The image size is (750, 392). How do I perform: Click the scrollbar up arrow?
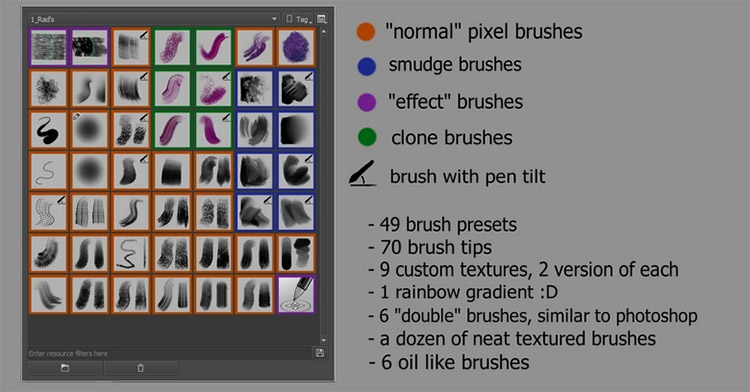coord(324,32)
